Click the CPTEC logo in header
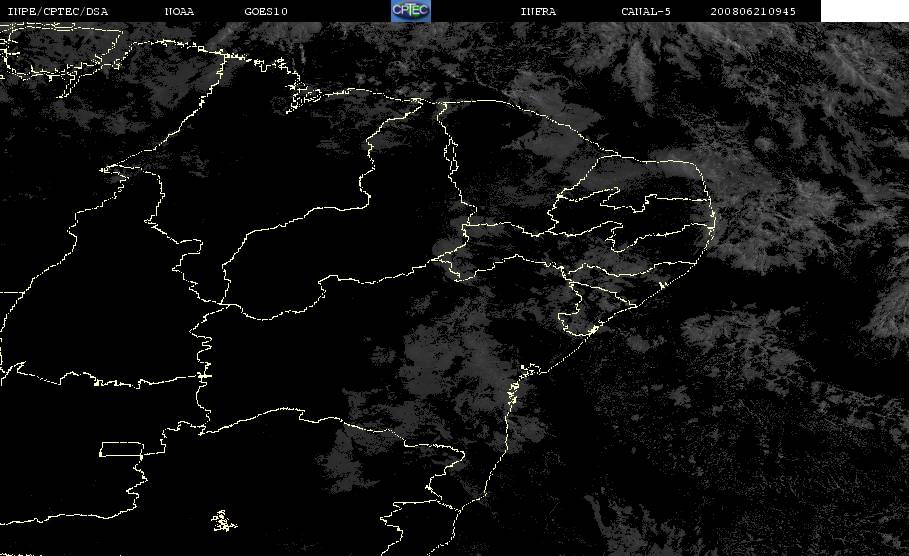Screen dimensions: 909x556 (x=410, y=10)
